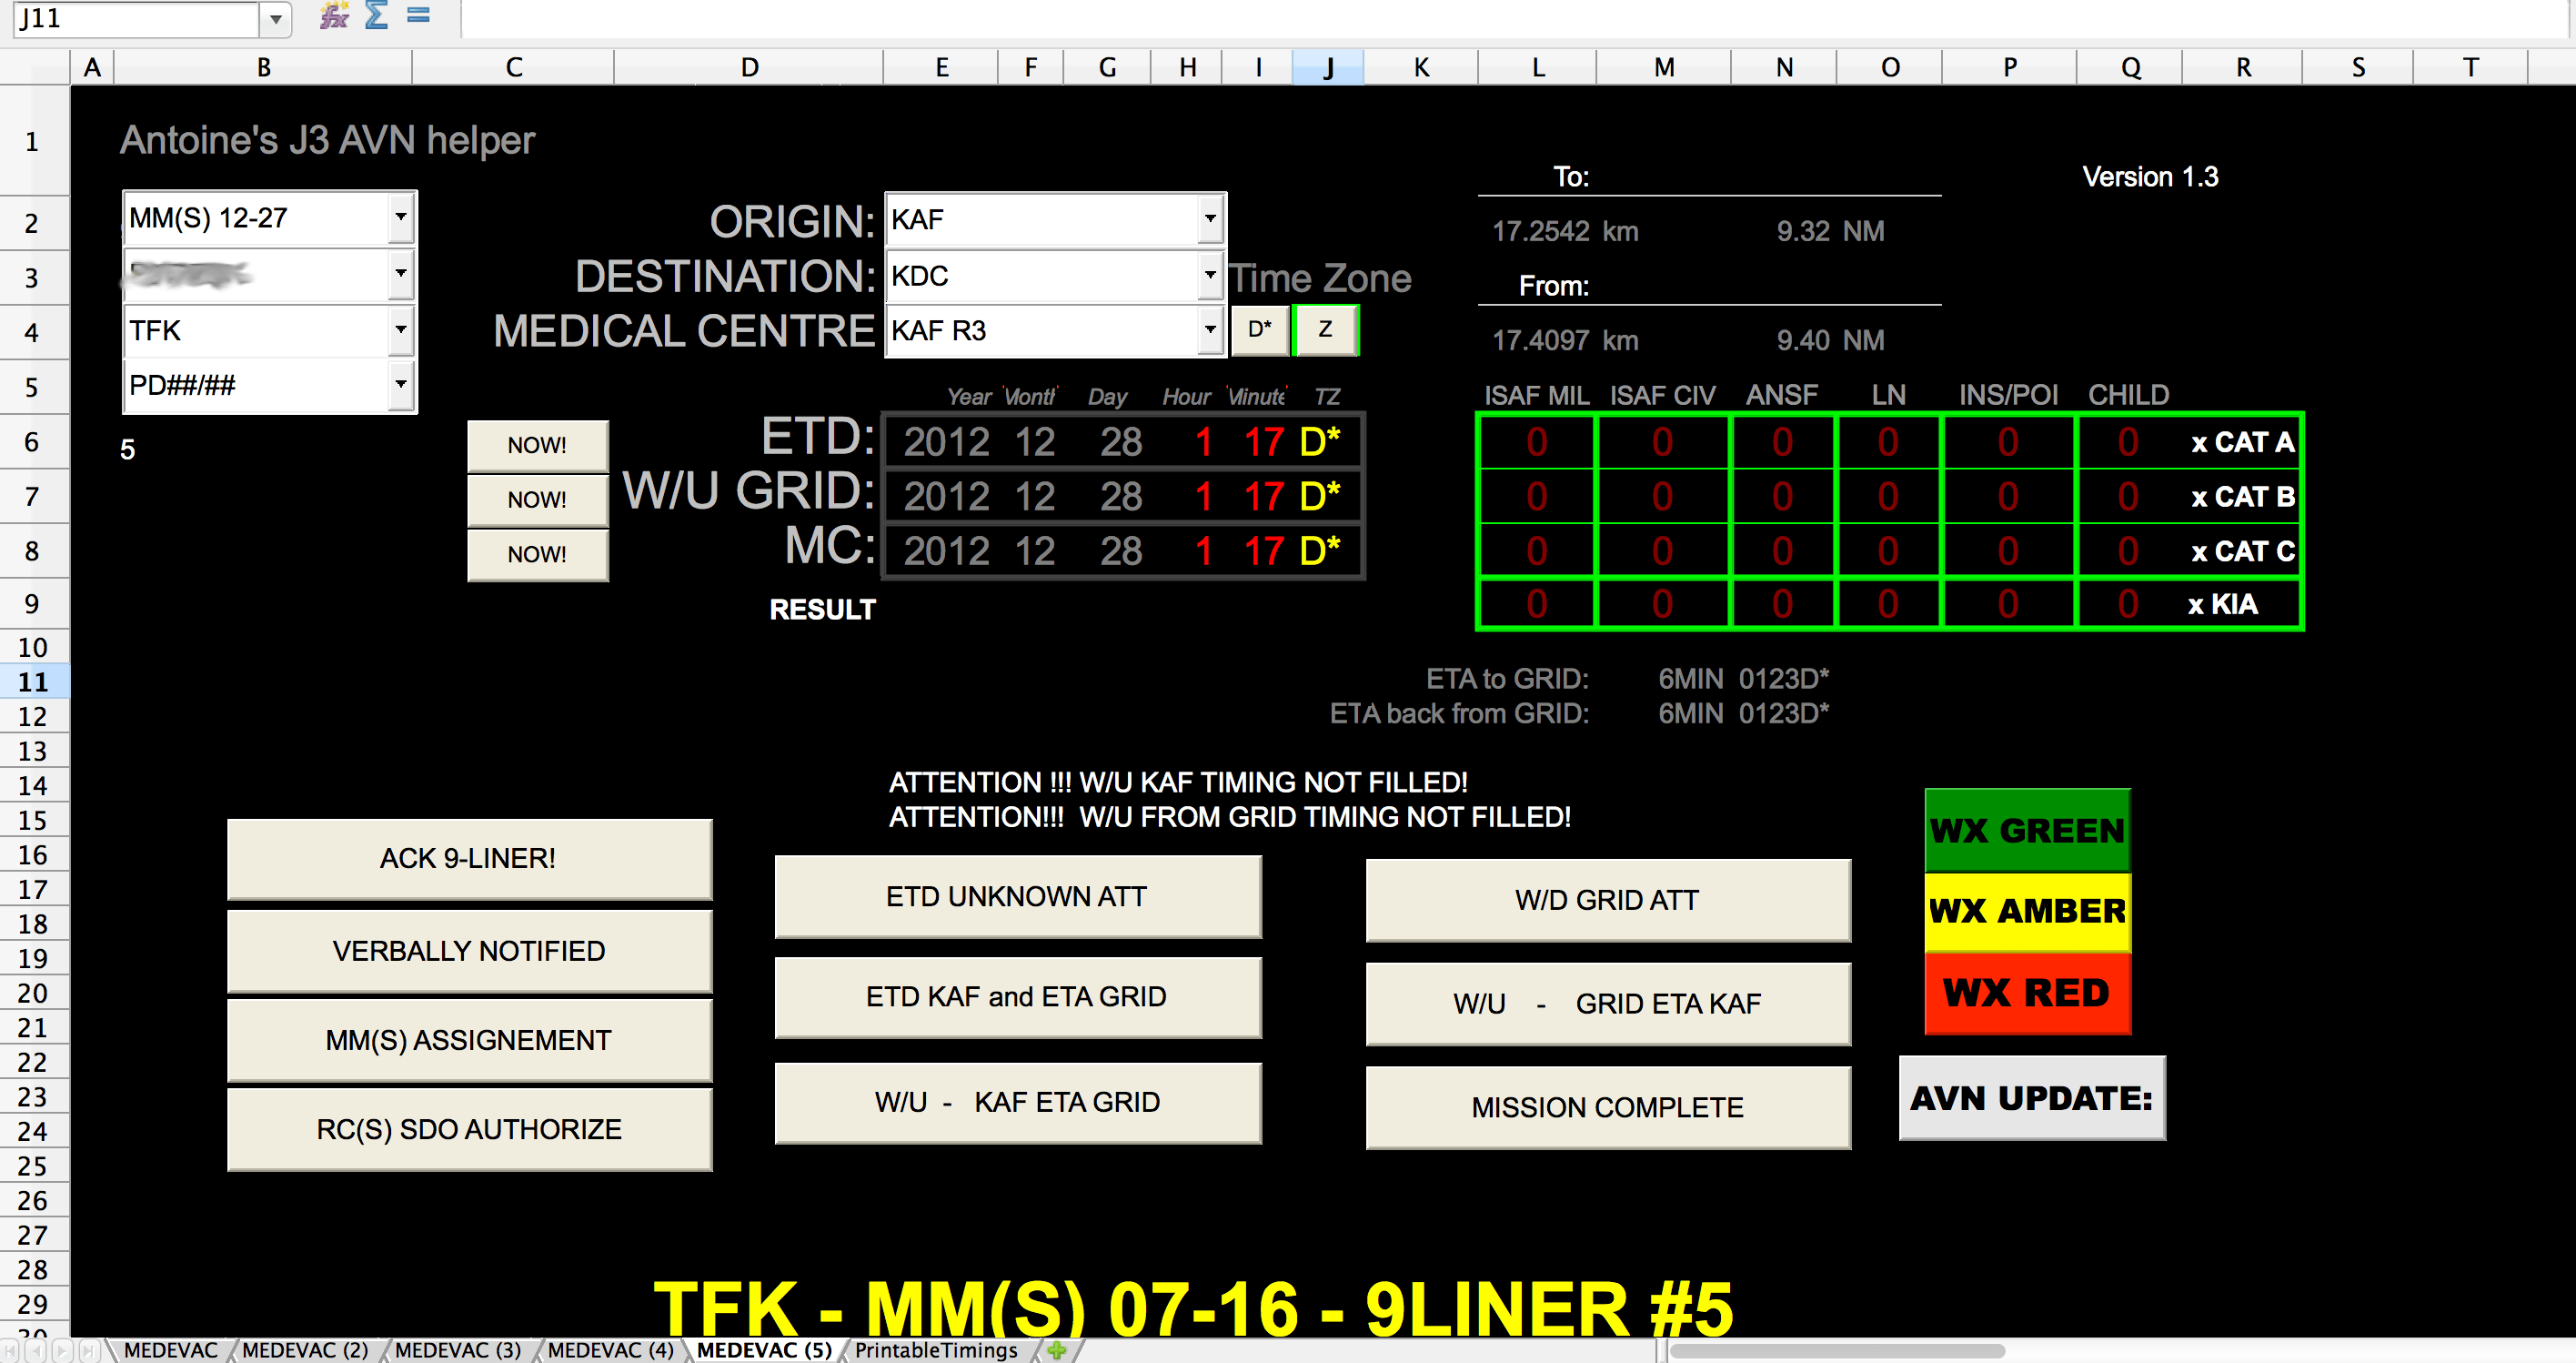The image size is (2576, 1363).
Task: Click the Function equals icon
Action: [418, 16]
